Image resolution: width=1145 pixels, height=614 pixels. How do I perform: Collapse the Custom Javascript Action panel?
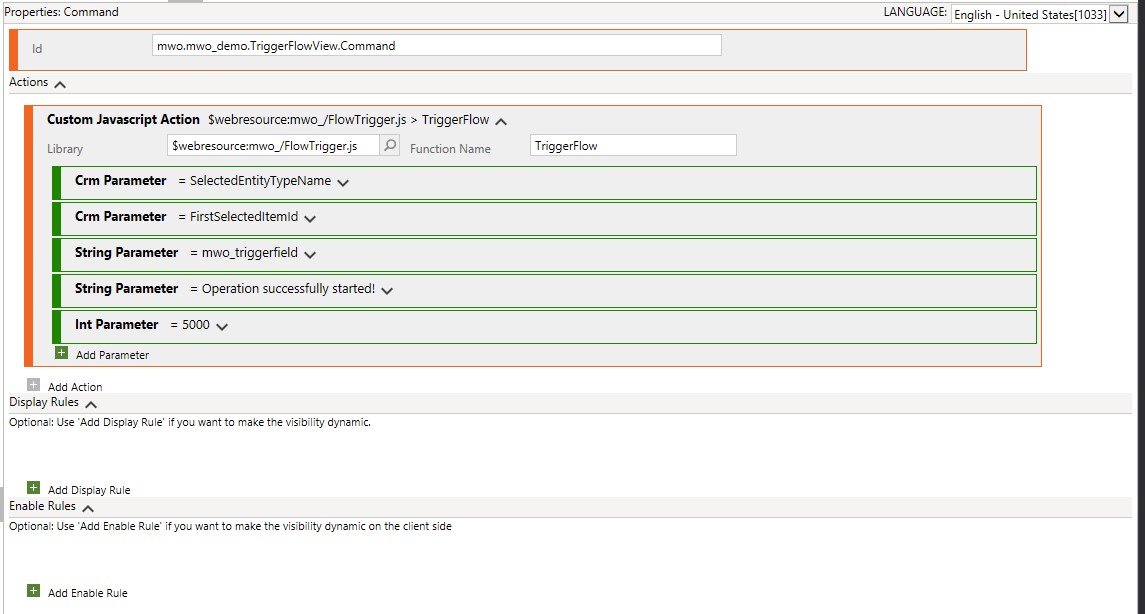(x=501, y=121)
